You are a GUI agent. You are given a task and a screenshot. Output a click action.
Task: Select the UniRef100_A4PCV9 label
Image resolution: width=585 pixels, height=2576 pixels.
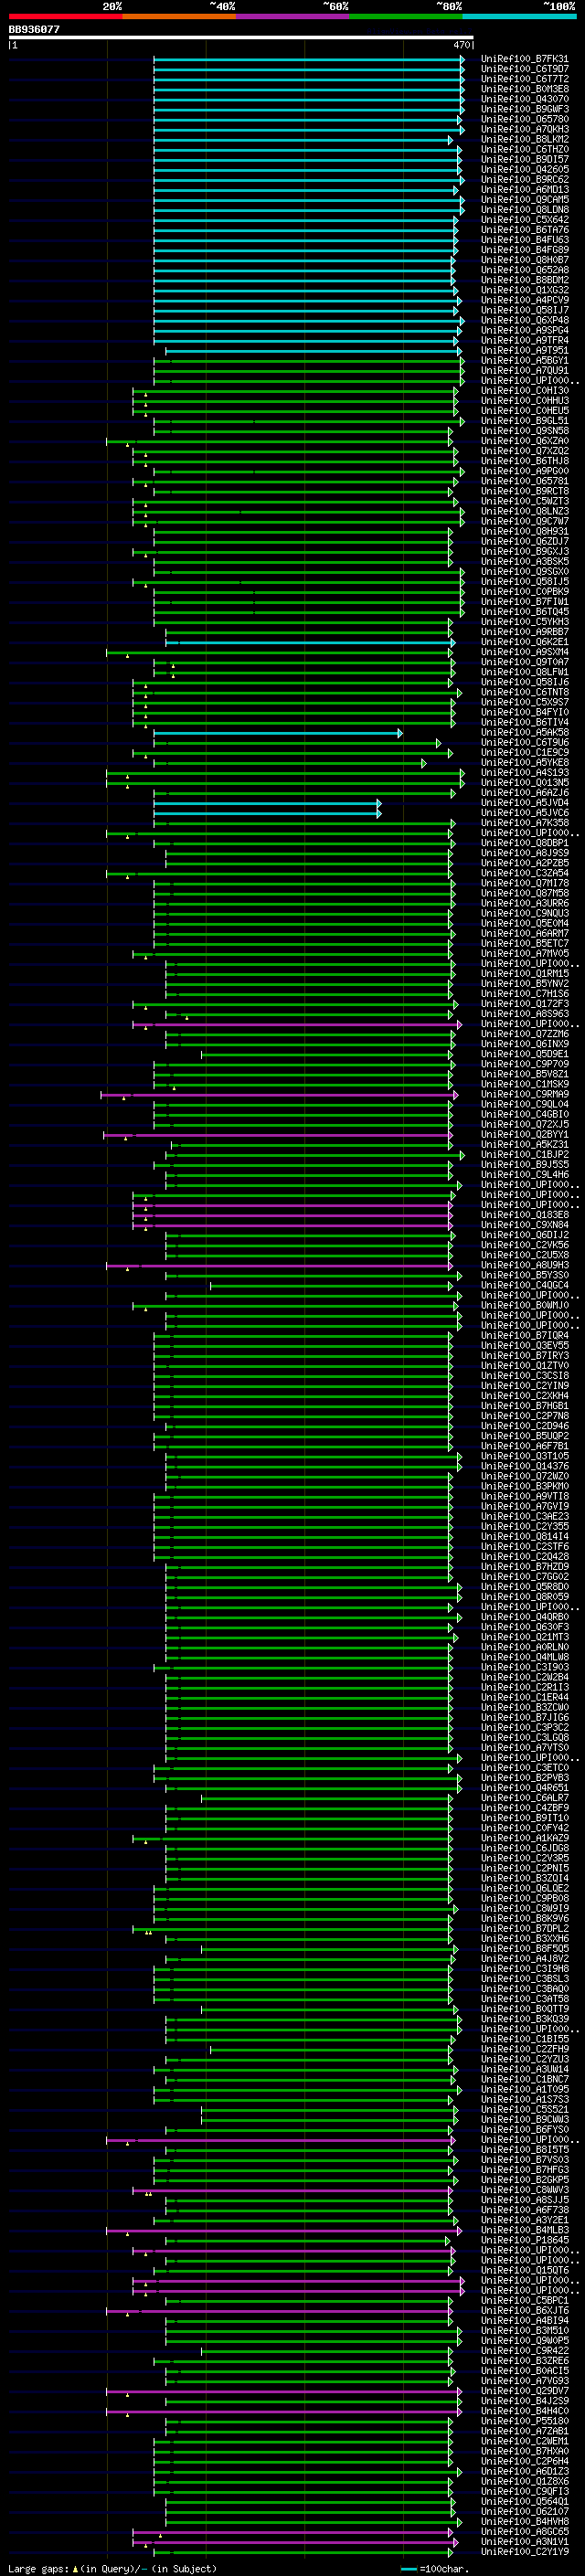tap(525, 300)
